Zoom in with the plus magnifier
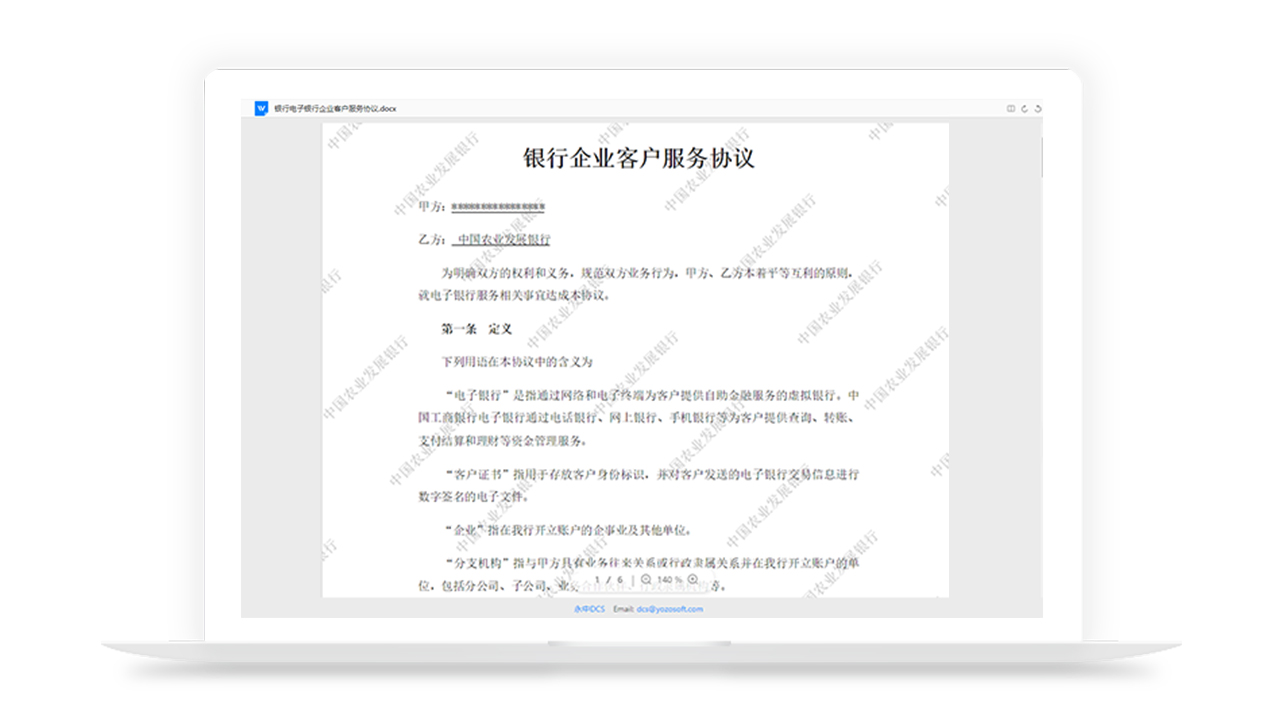 point(693,579)
